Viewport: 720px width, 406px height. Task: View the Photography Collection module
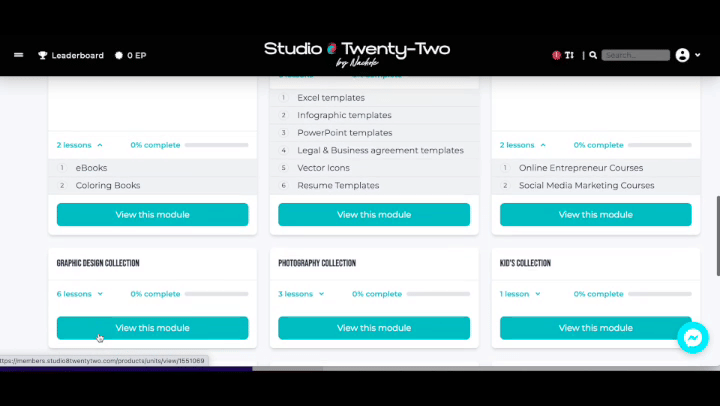373,327
